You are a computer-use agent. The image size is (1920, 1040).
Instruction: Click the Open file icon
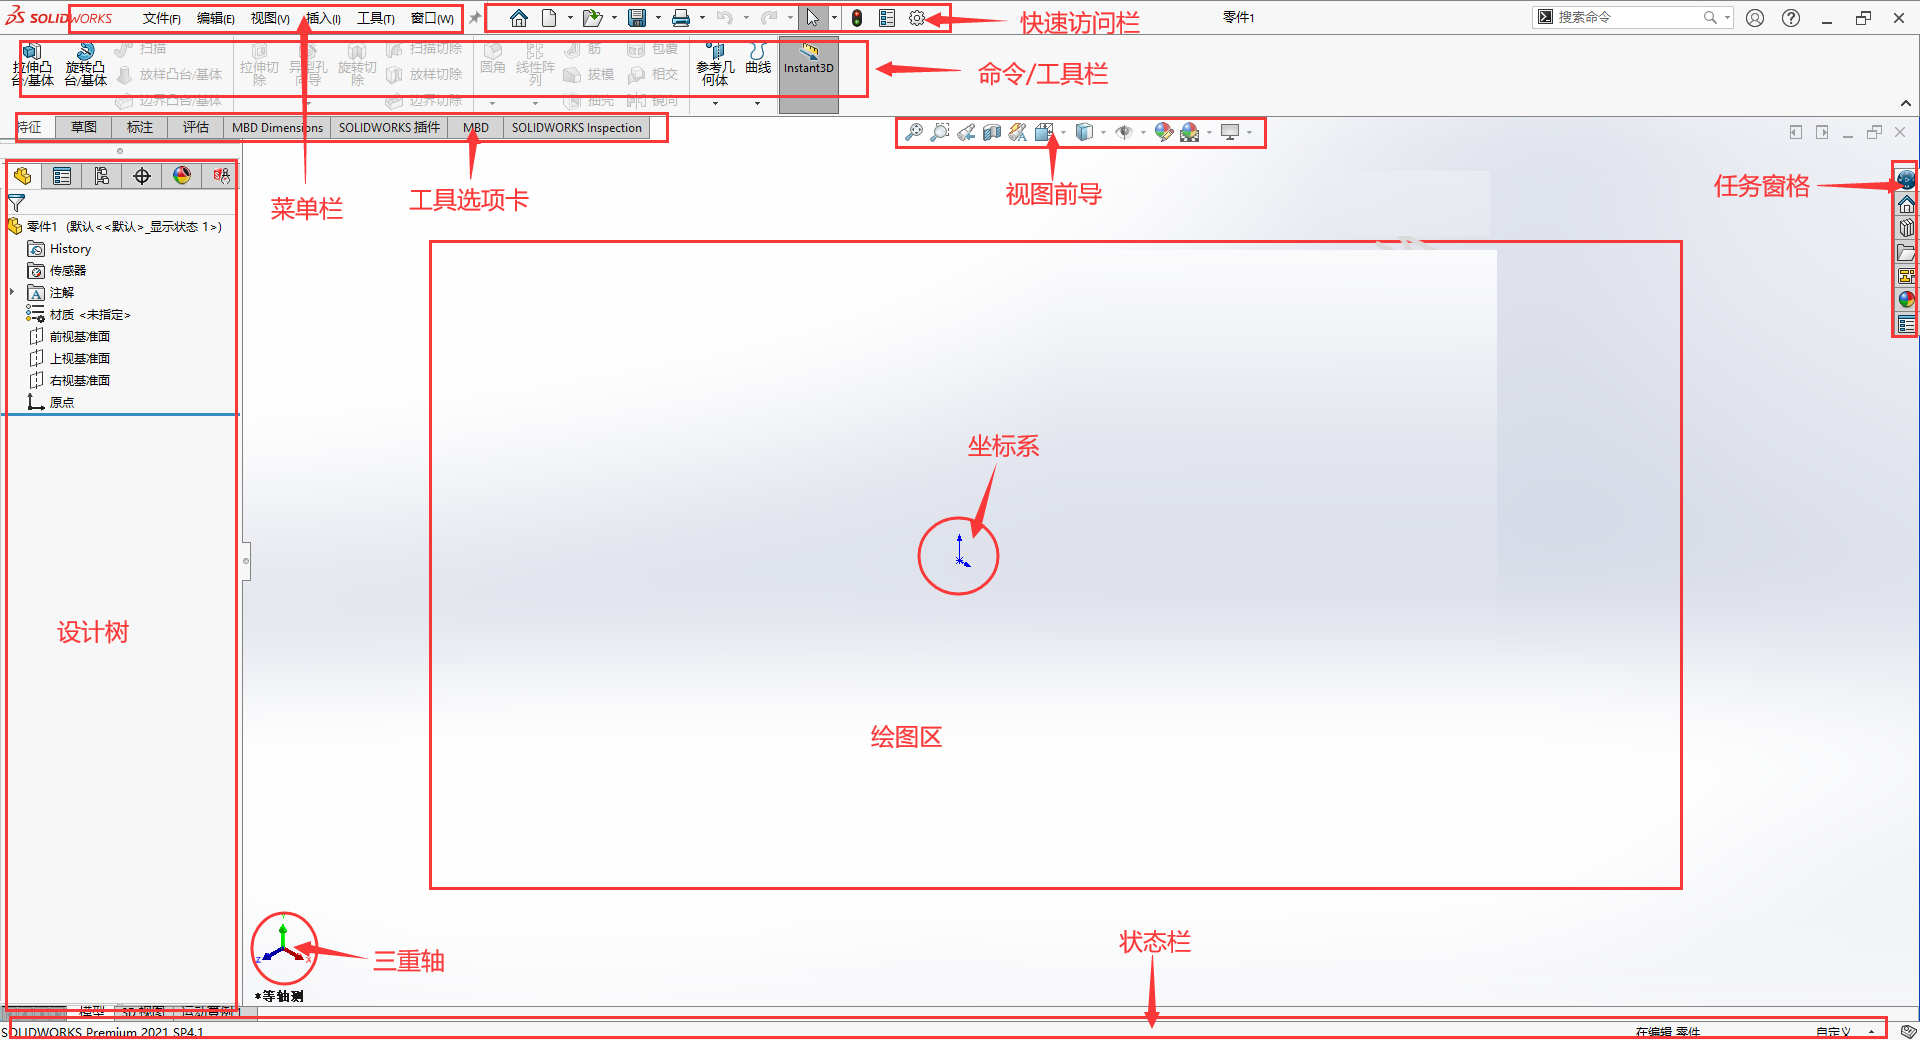592,18
